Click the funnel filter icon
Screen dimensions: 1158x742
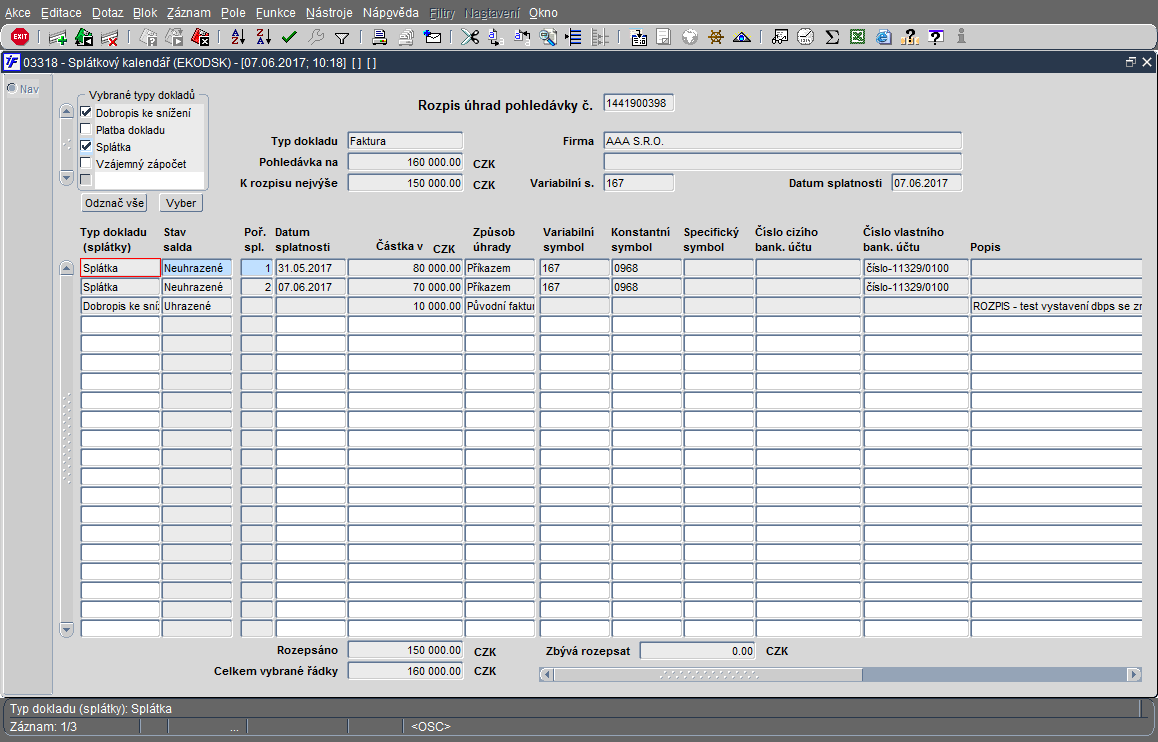[x=342, y=37]
